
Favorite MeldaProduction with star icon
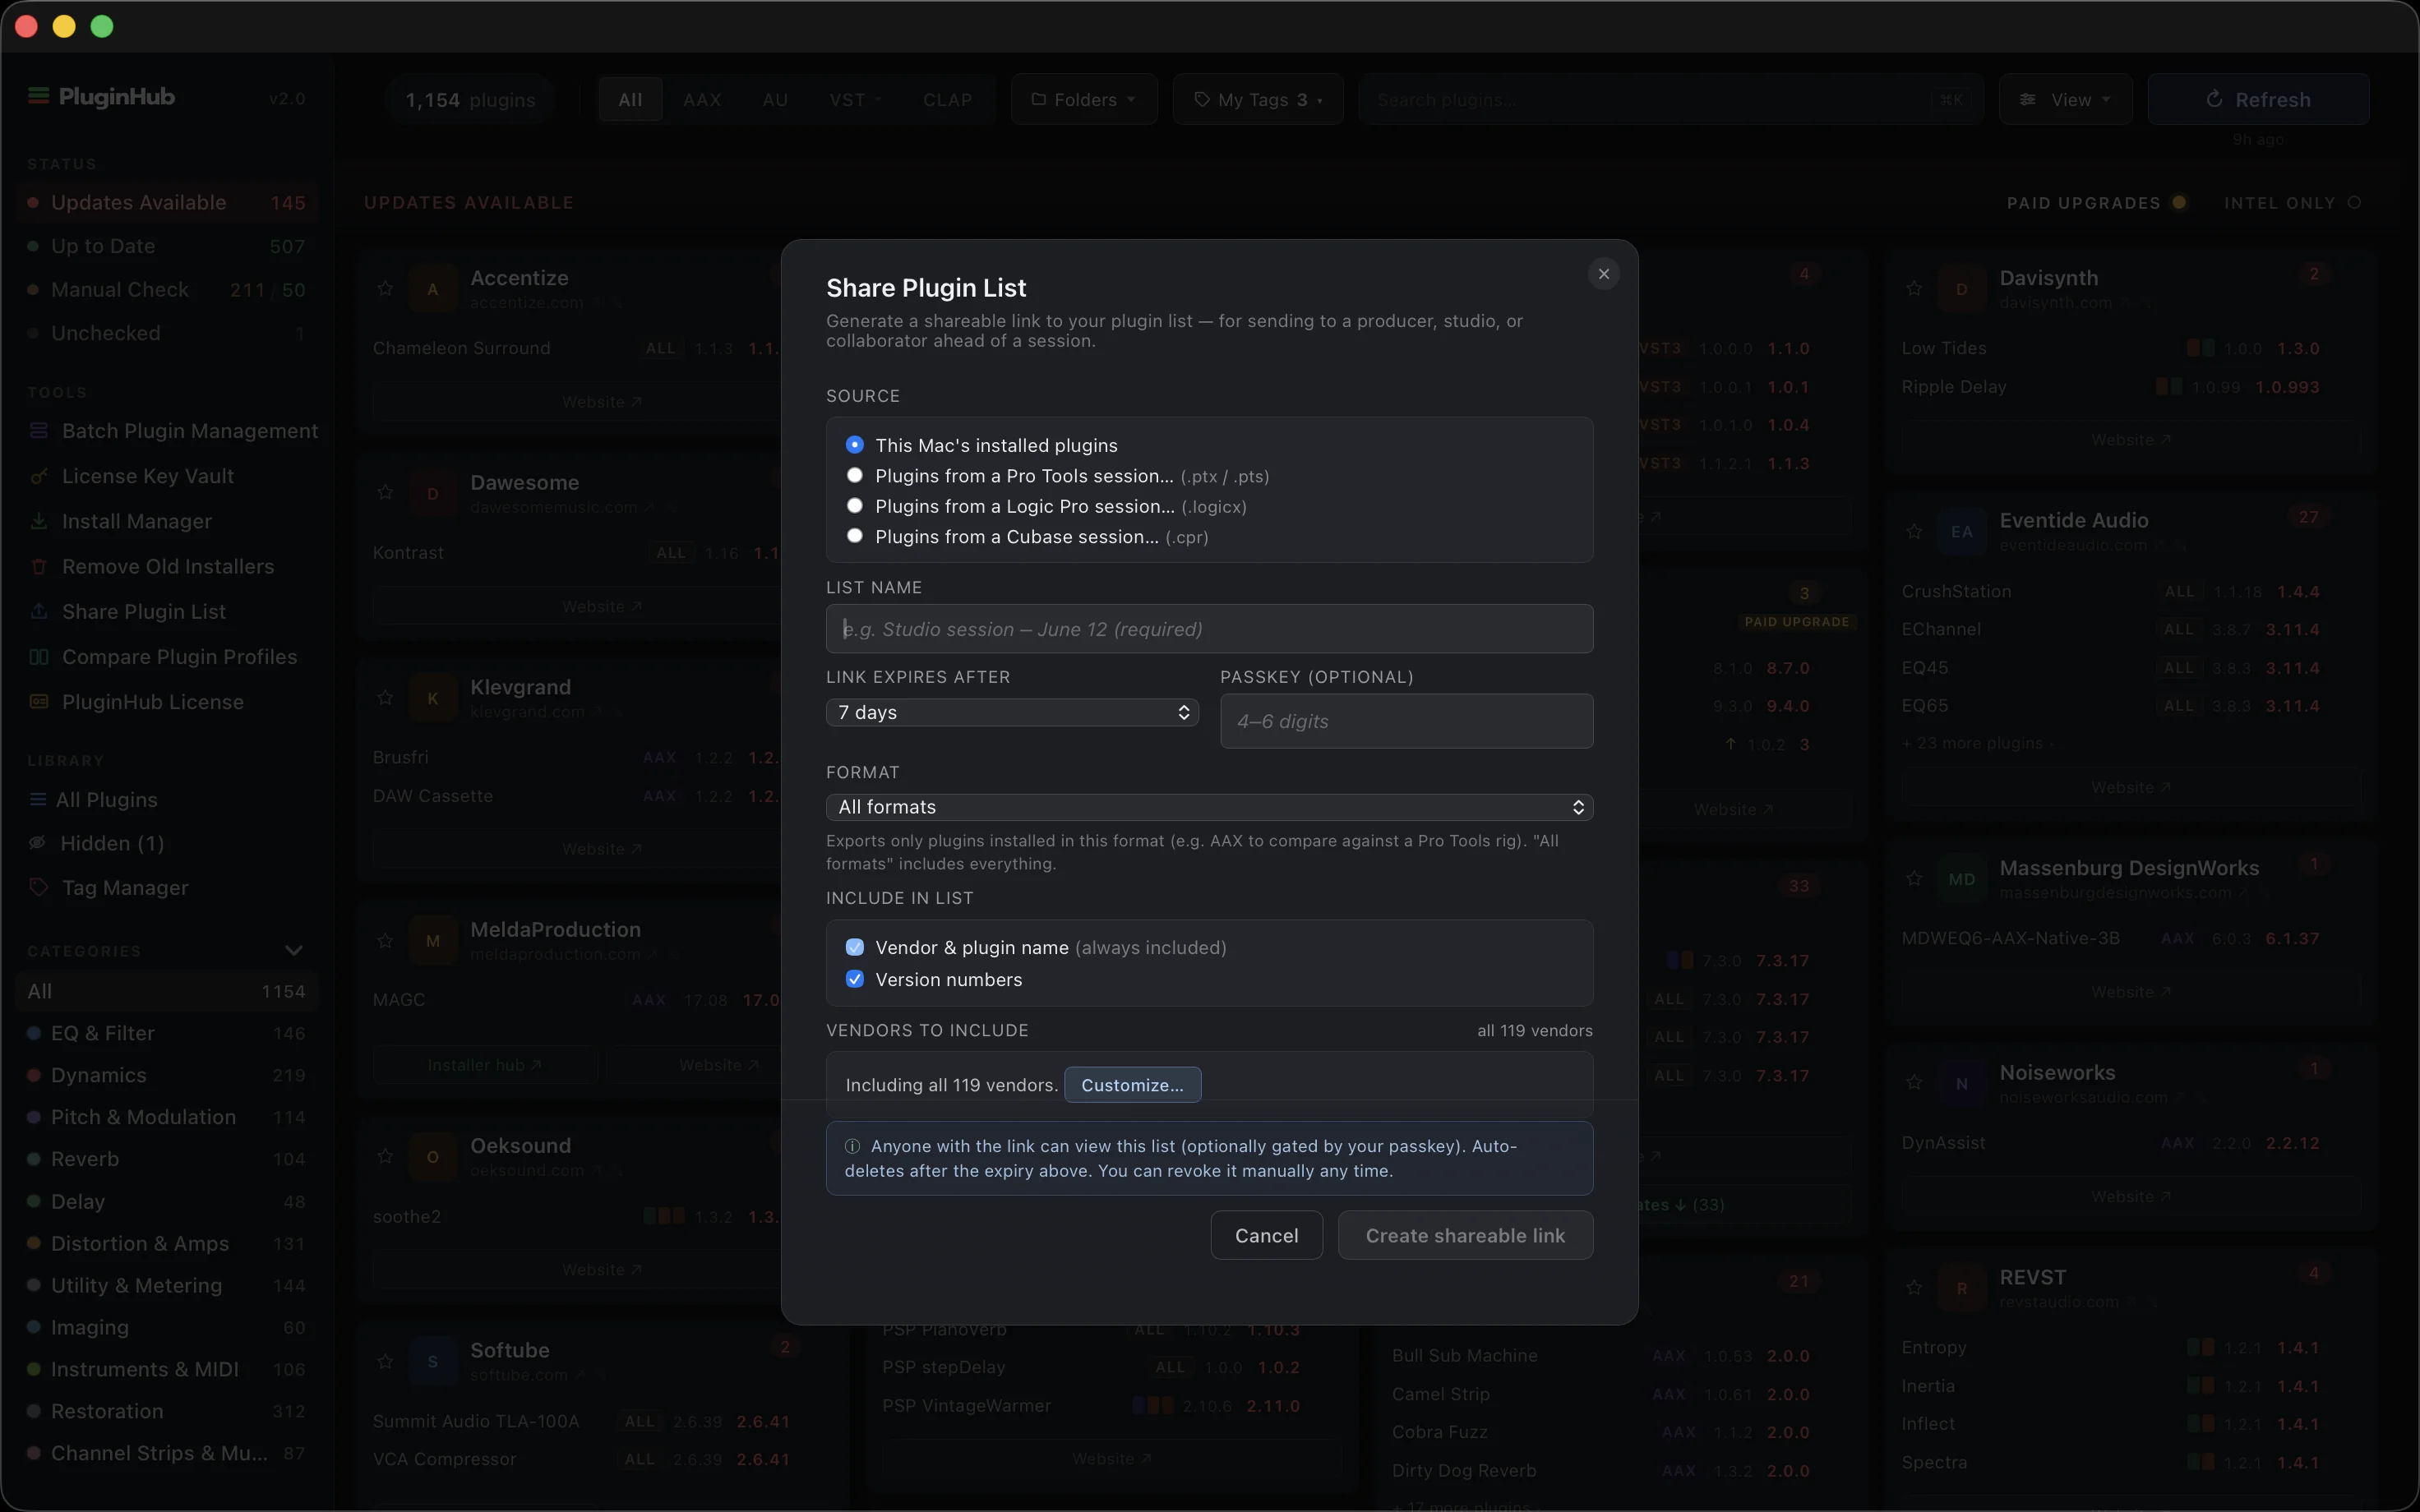(385, 940)
